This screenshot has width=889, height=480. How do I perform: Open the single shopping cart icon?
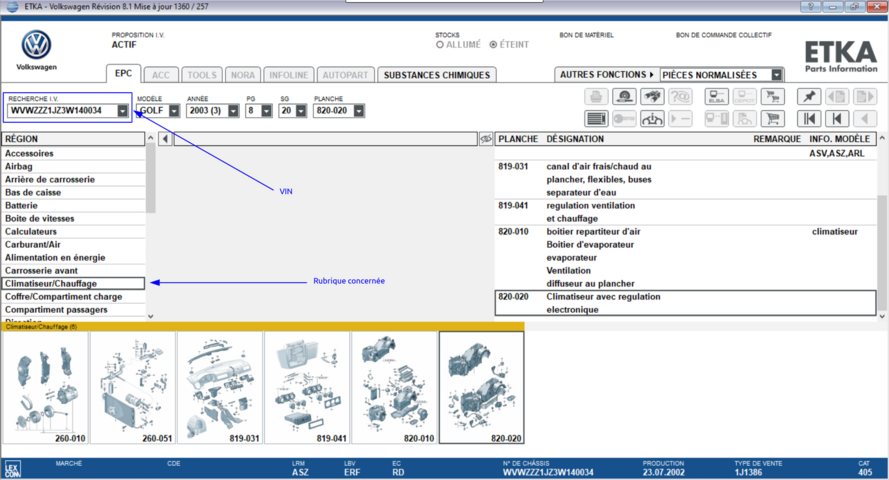click(x=772, y=119)
